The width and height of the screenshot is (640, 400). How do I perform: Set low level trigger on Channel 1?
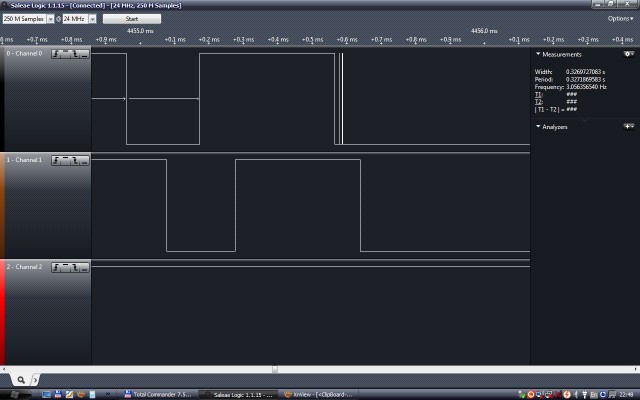pyautogui.click(x=84, y=160)
